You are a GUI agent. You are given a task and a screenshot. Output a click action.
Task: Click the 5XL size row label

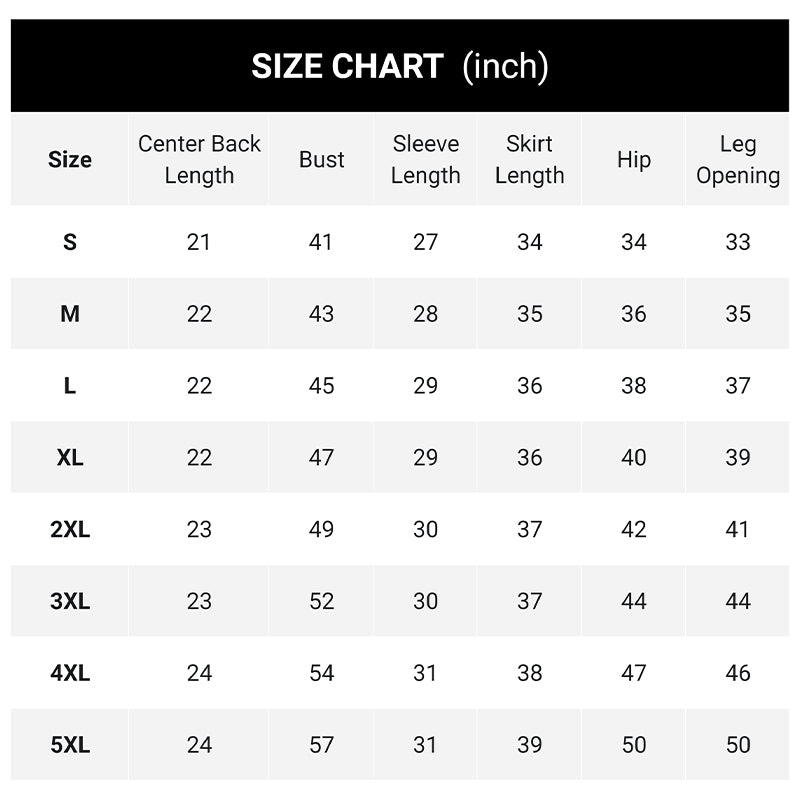point(70,746)
